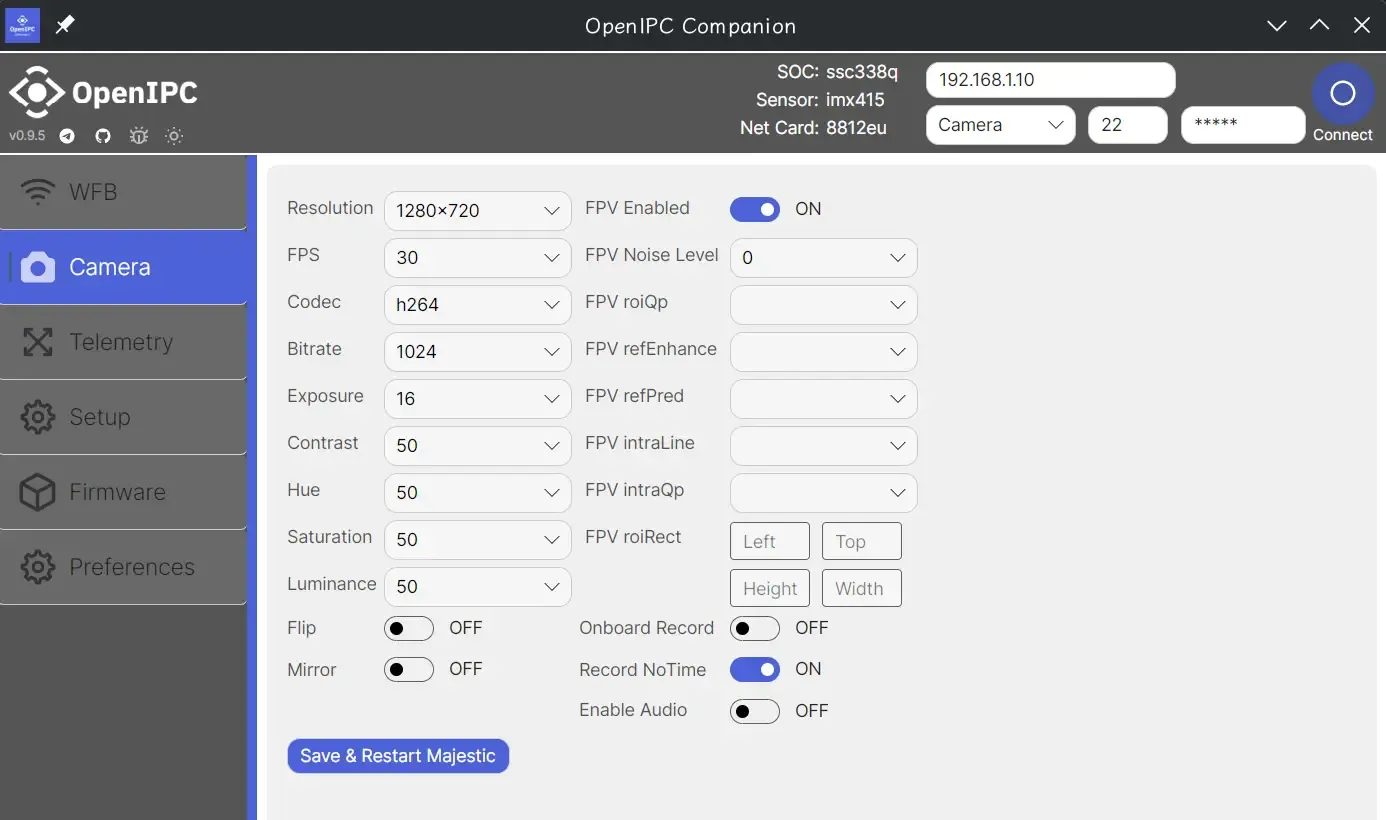
Task: Click the Telemetry arrows icon in the sidebar
Action: [38, 342]
